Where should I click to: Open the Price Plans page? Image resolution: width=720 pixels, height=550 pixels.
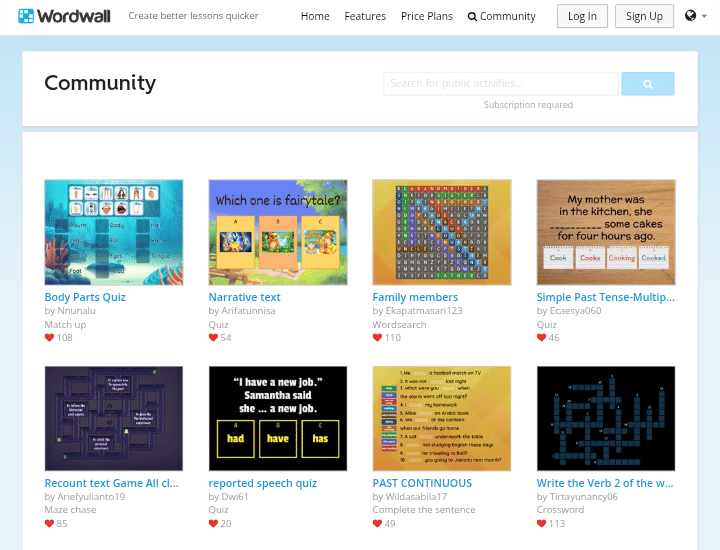click(427, 17)
